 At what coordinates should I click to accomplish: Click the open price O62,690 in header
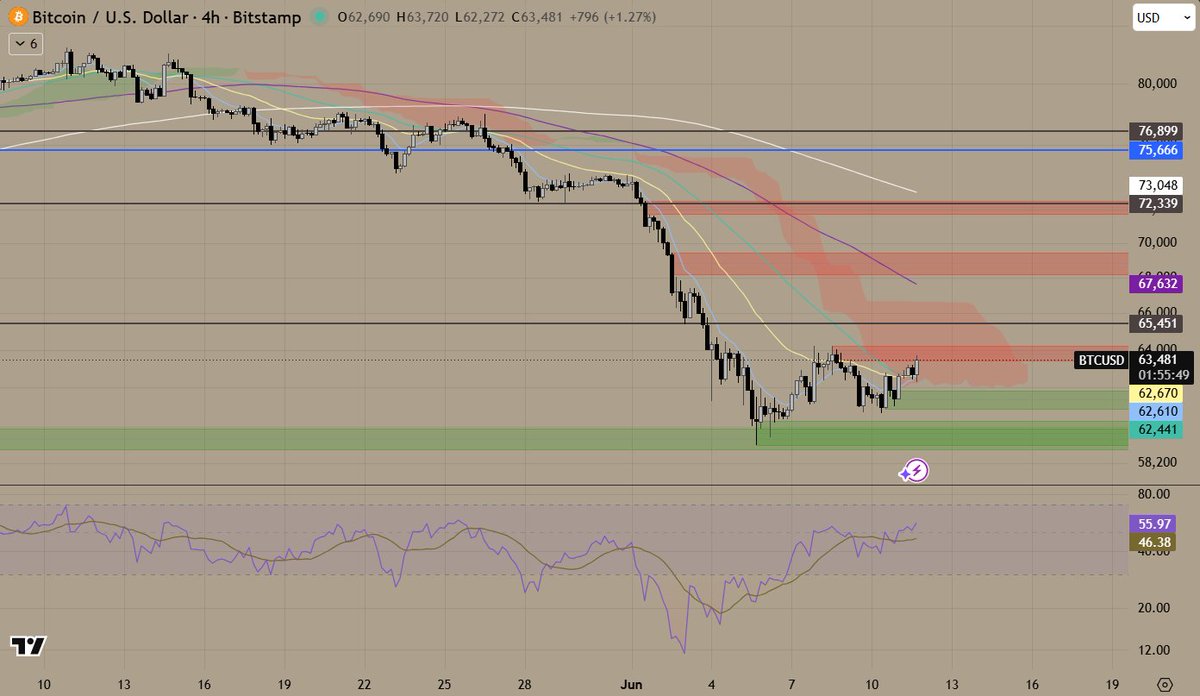pyautogui.click(x=366, y=17)
